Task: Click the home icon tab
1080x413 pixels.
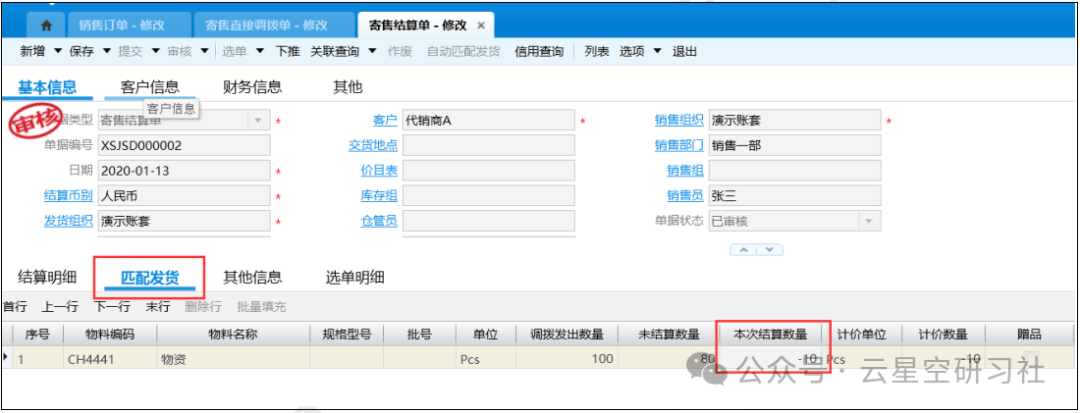Action: tap(46, 25)
